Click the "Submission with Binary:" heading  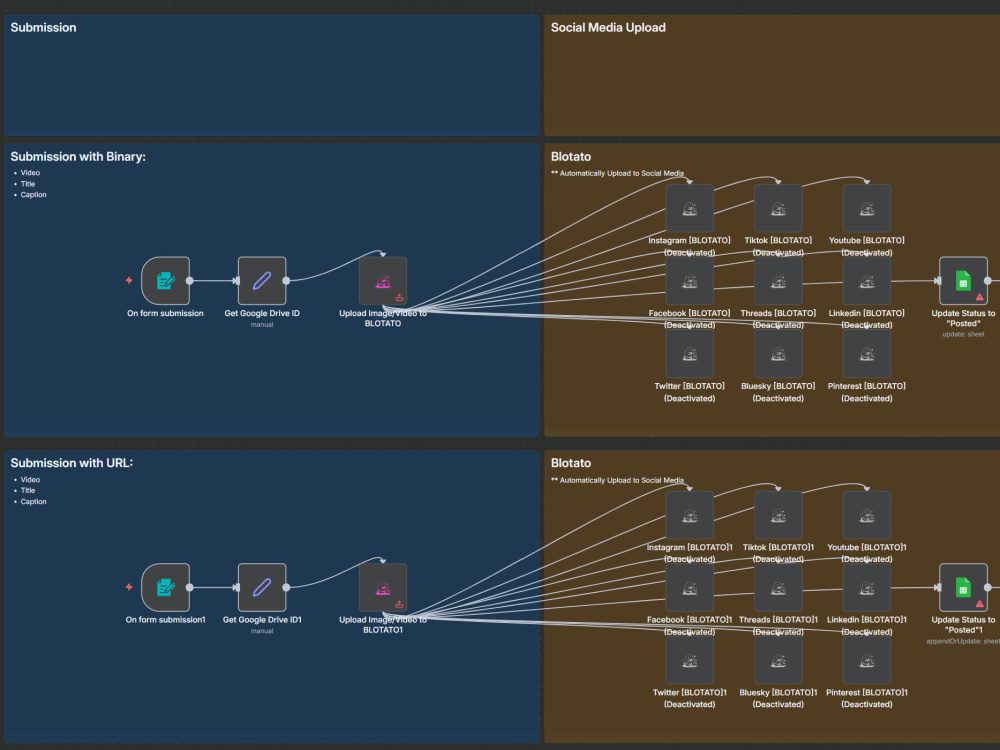[x=78, y=157]
